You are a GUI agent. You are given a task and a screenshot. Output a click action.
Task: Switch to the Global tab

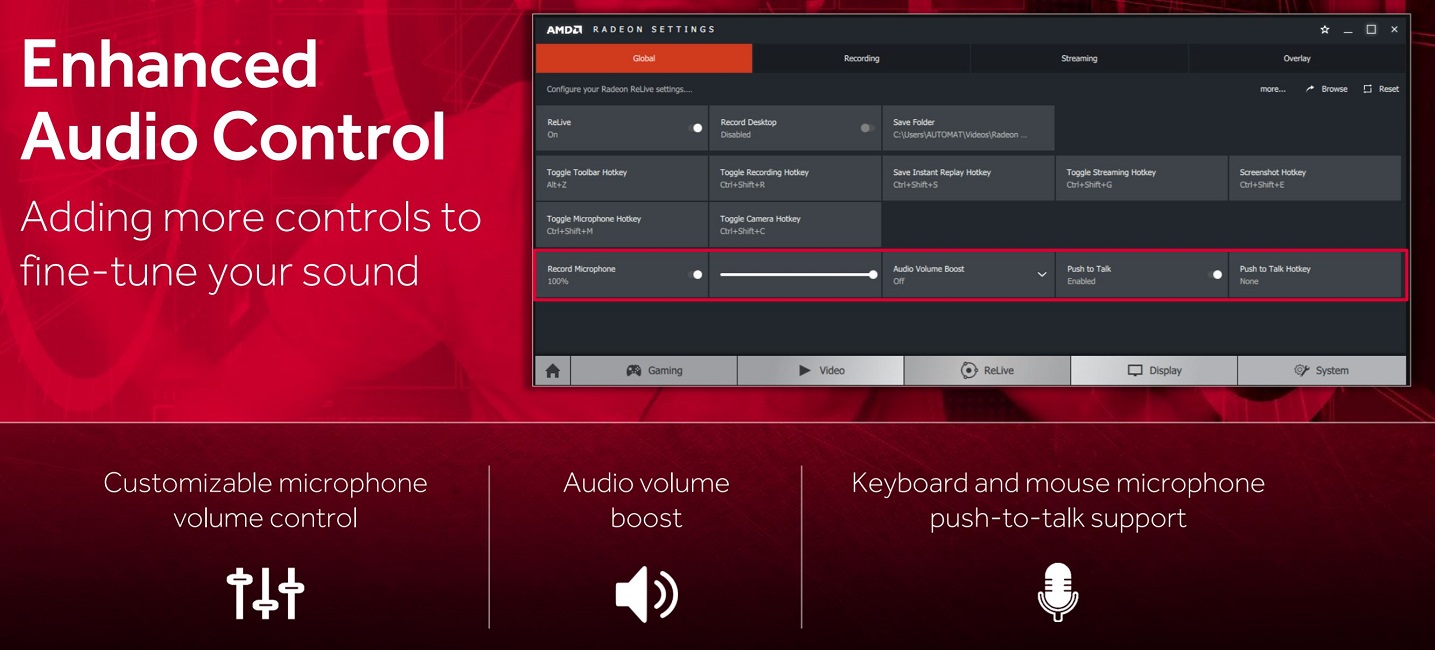tap(644, 58)
